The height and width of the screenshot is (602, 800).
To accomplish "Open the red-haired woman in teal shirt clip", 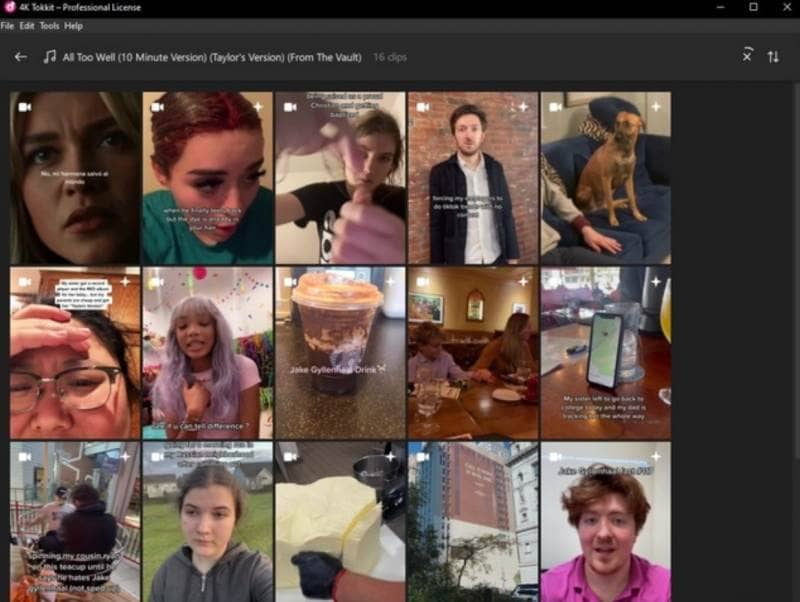I will (x=208, y=178).
